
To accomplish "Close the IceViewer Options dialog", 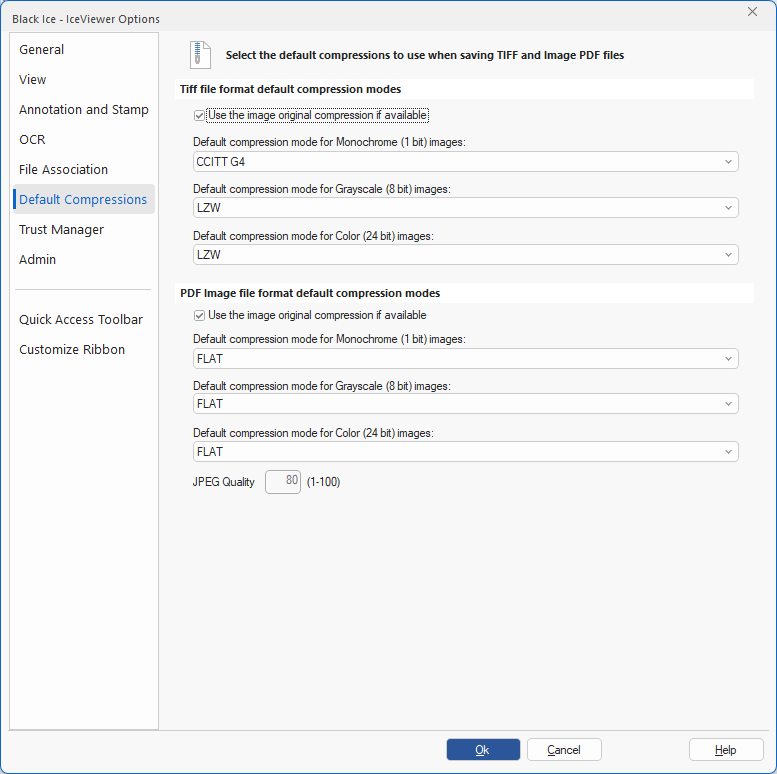I will tap(752, 12).
